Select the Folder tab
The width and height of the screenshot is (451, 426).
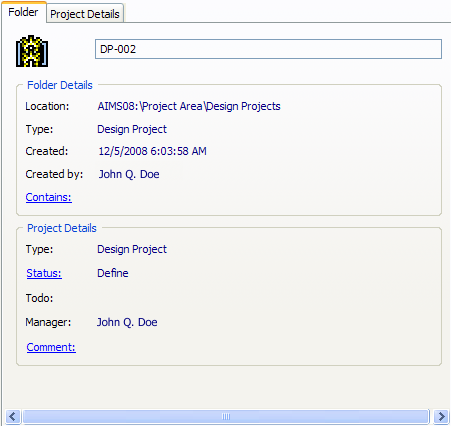23,12
